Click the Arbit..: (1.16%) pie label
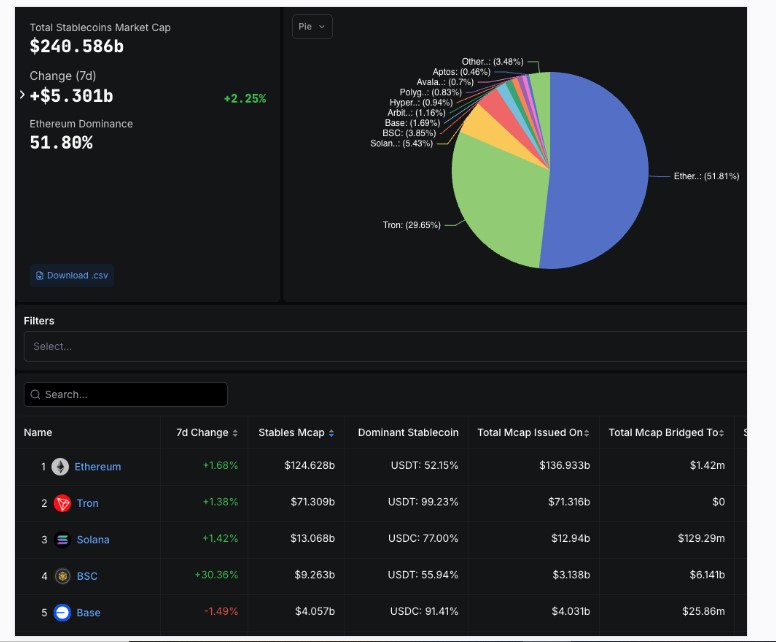The width and height of the screenshot is (776, 642). pos(416,113)
